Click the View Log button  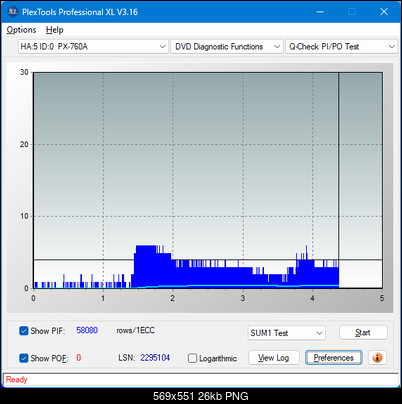tap(274, 358)
